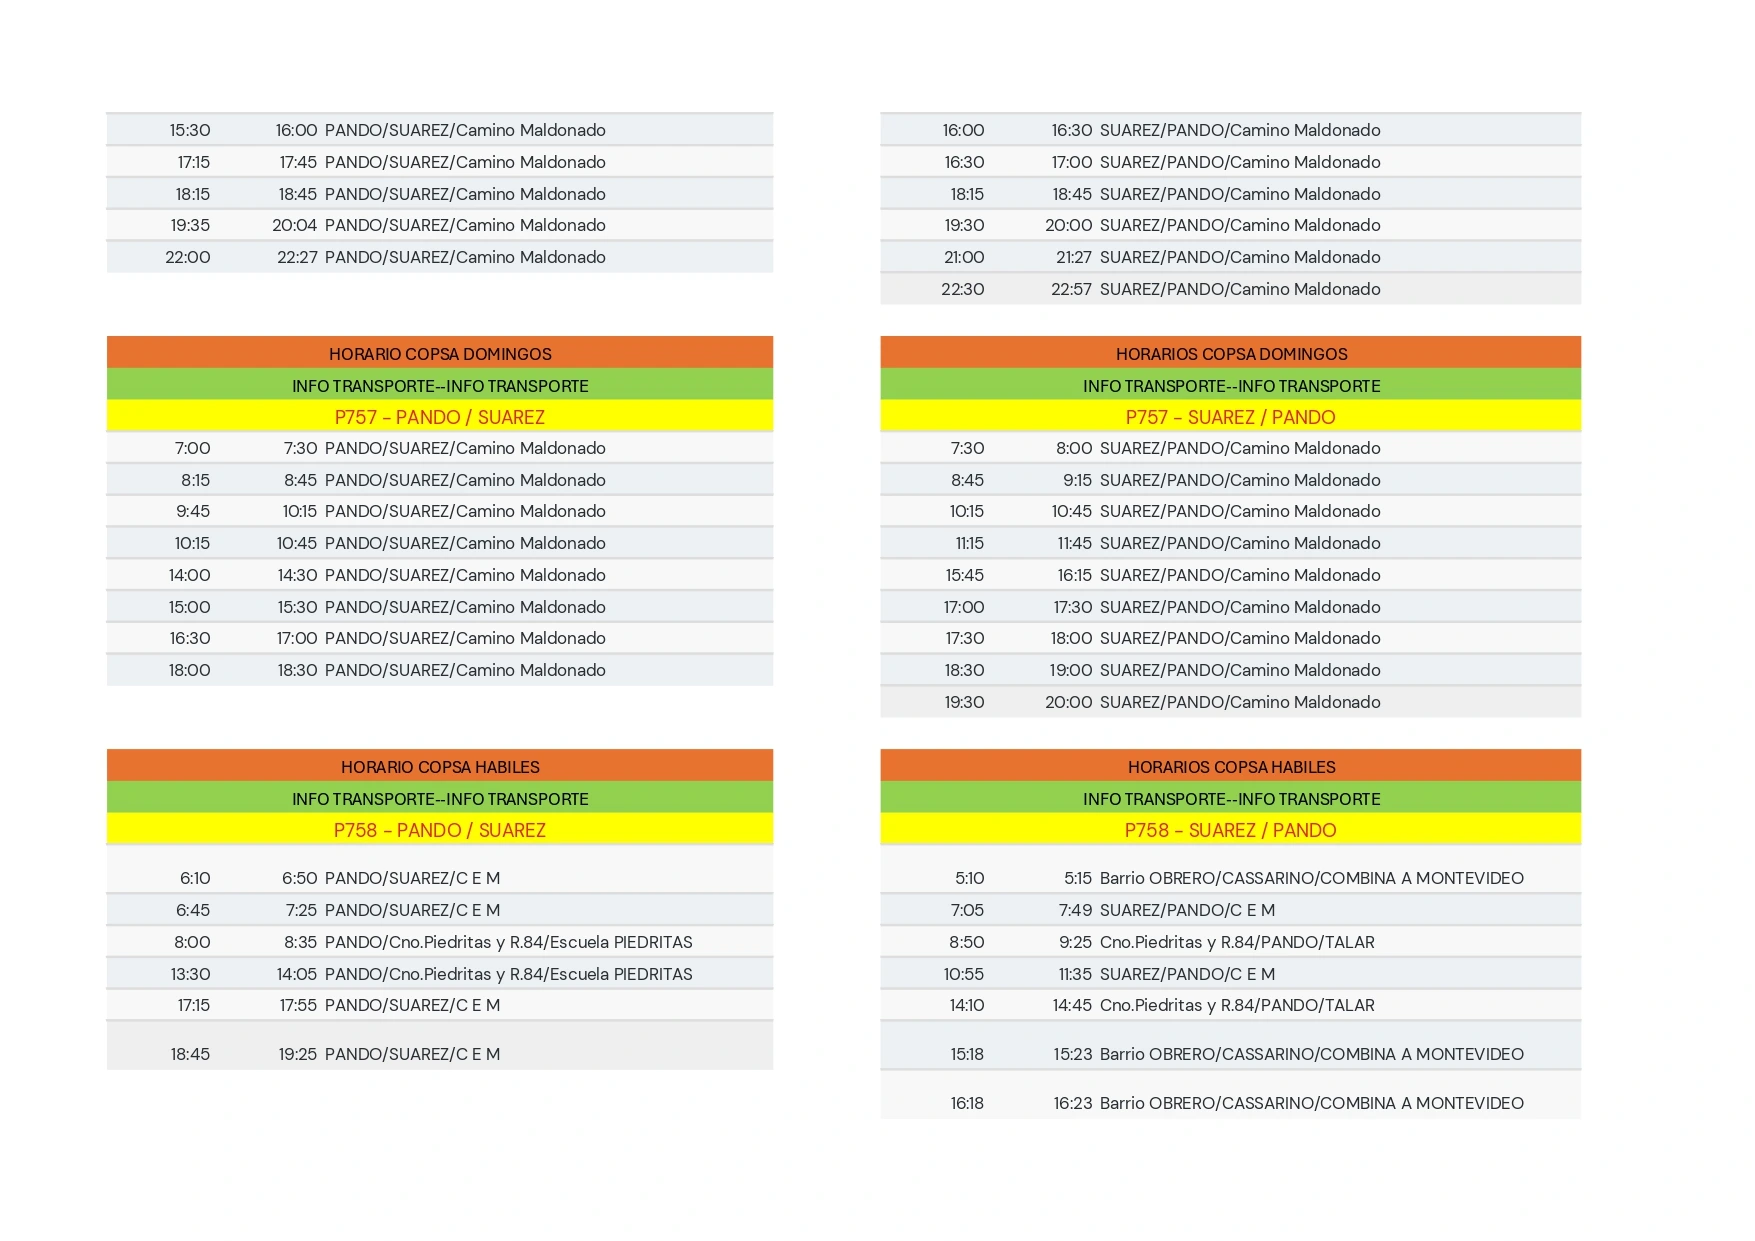Image resolution: width=1755 pixels, height=1241 pixels.
Task: Click the 6:10 departure time
Action: (x=195, y=878)
